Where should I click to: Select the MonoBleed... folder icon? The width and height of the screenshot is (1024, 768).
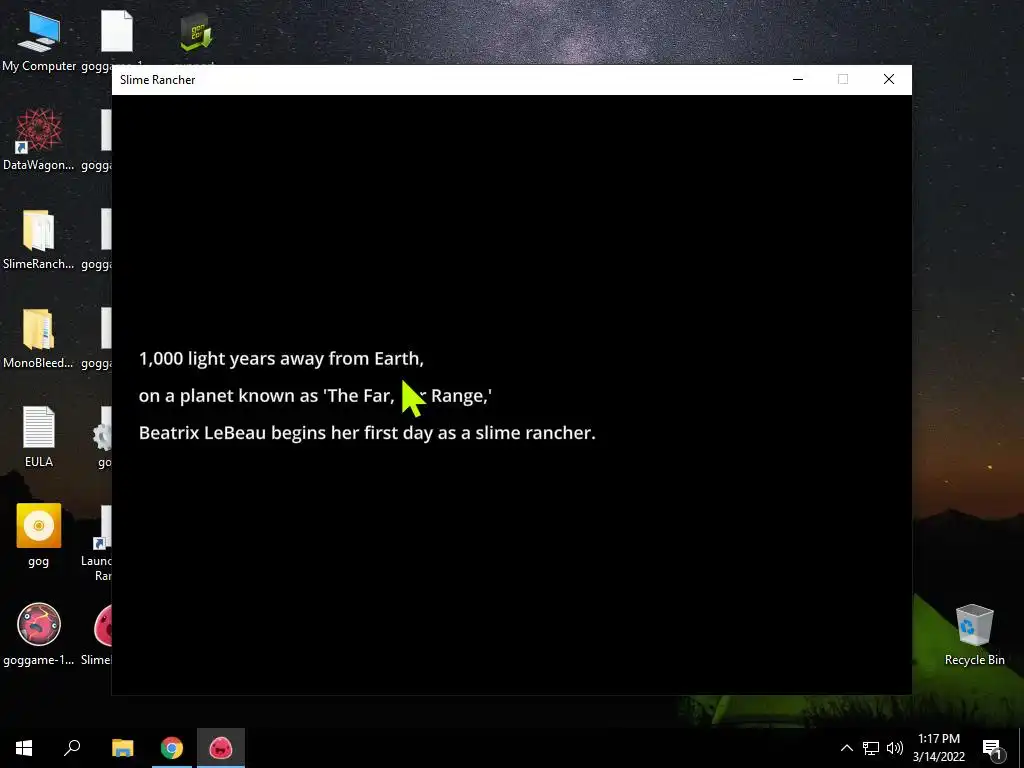coord(39,337)
